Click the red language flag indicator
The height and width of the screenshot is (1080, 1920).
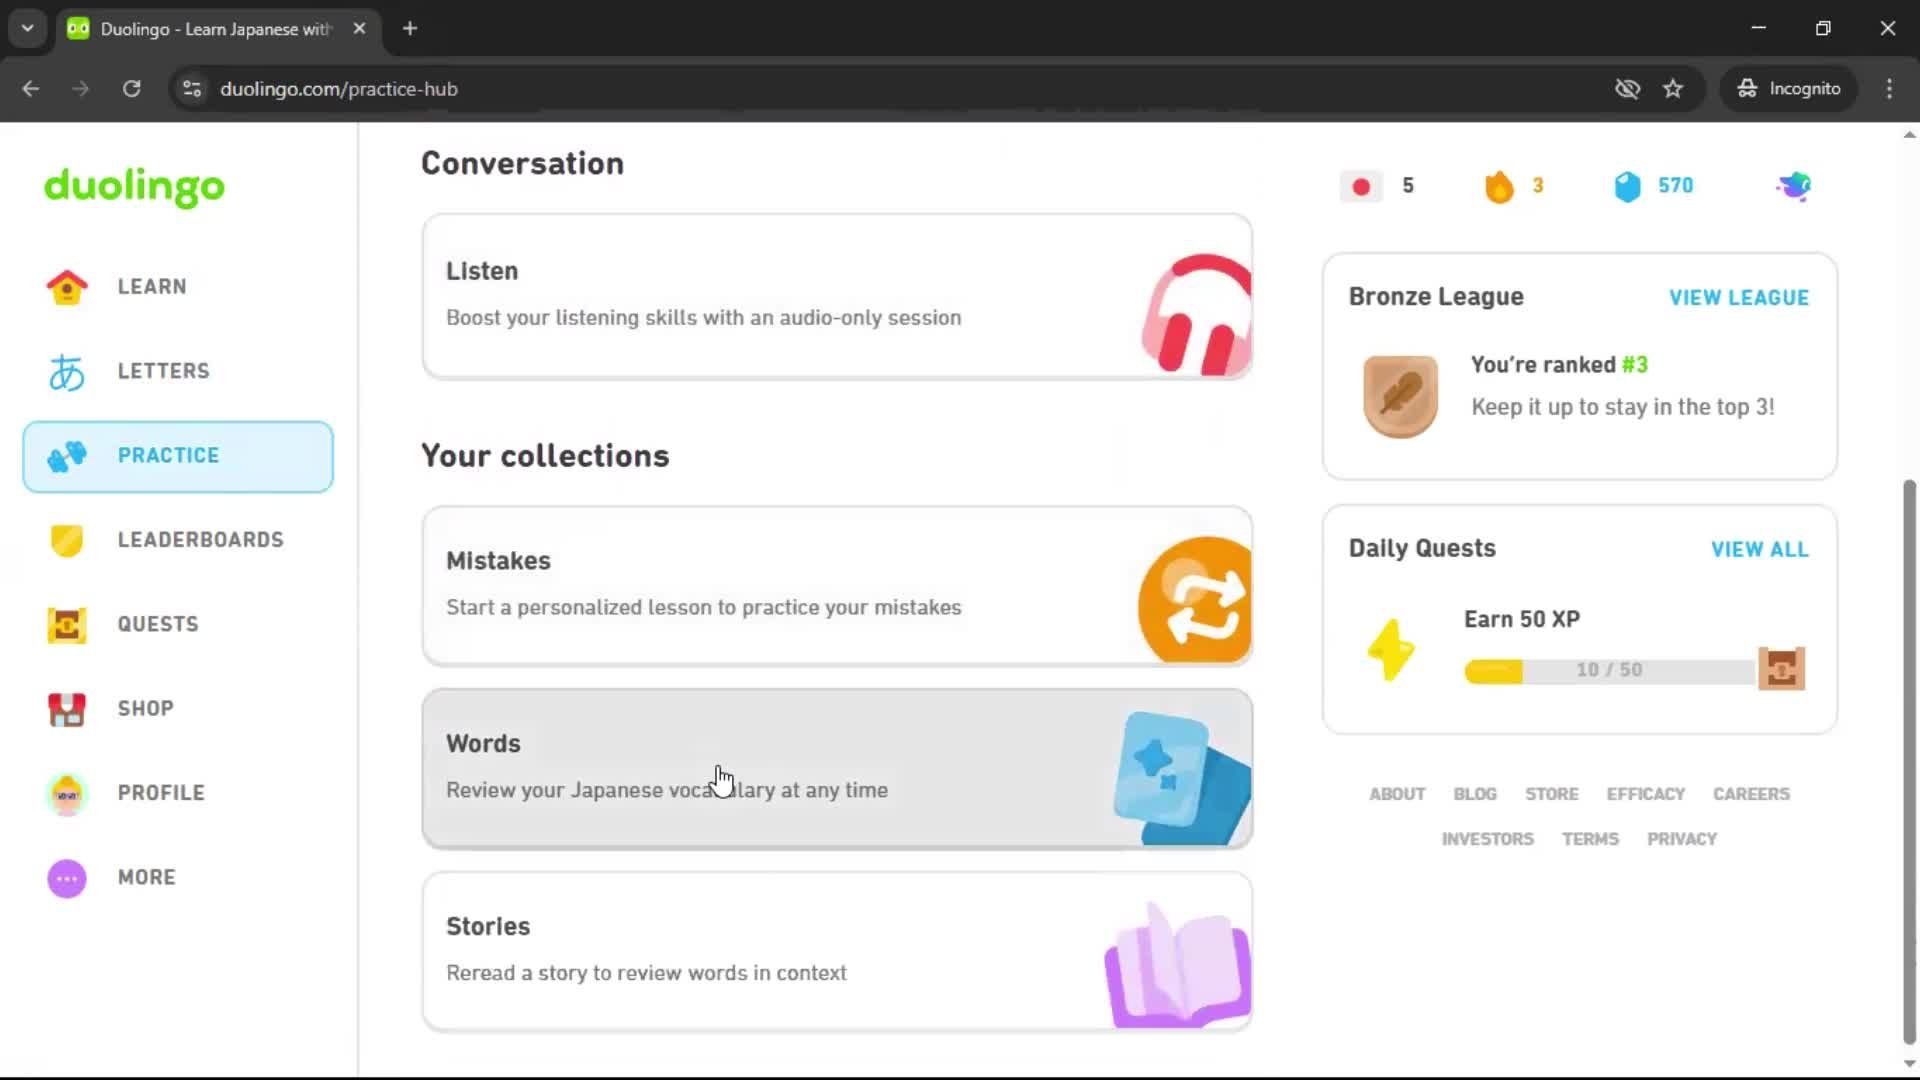click(x=1360, y=186)
